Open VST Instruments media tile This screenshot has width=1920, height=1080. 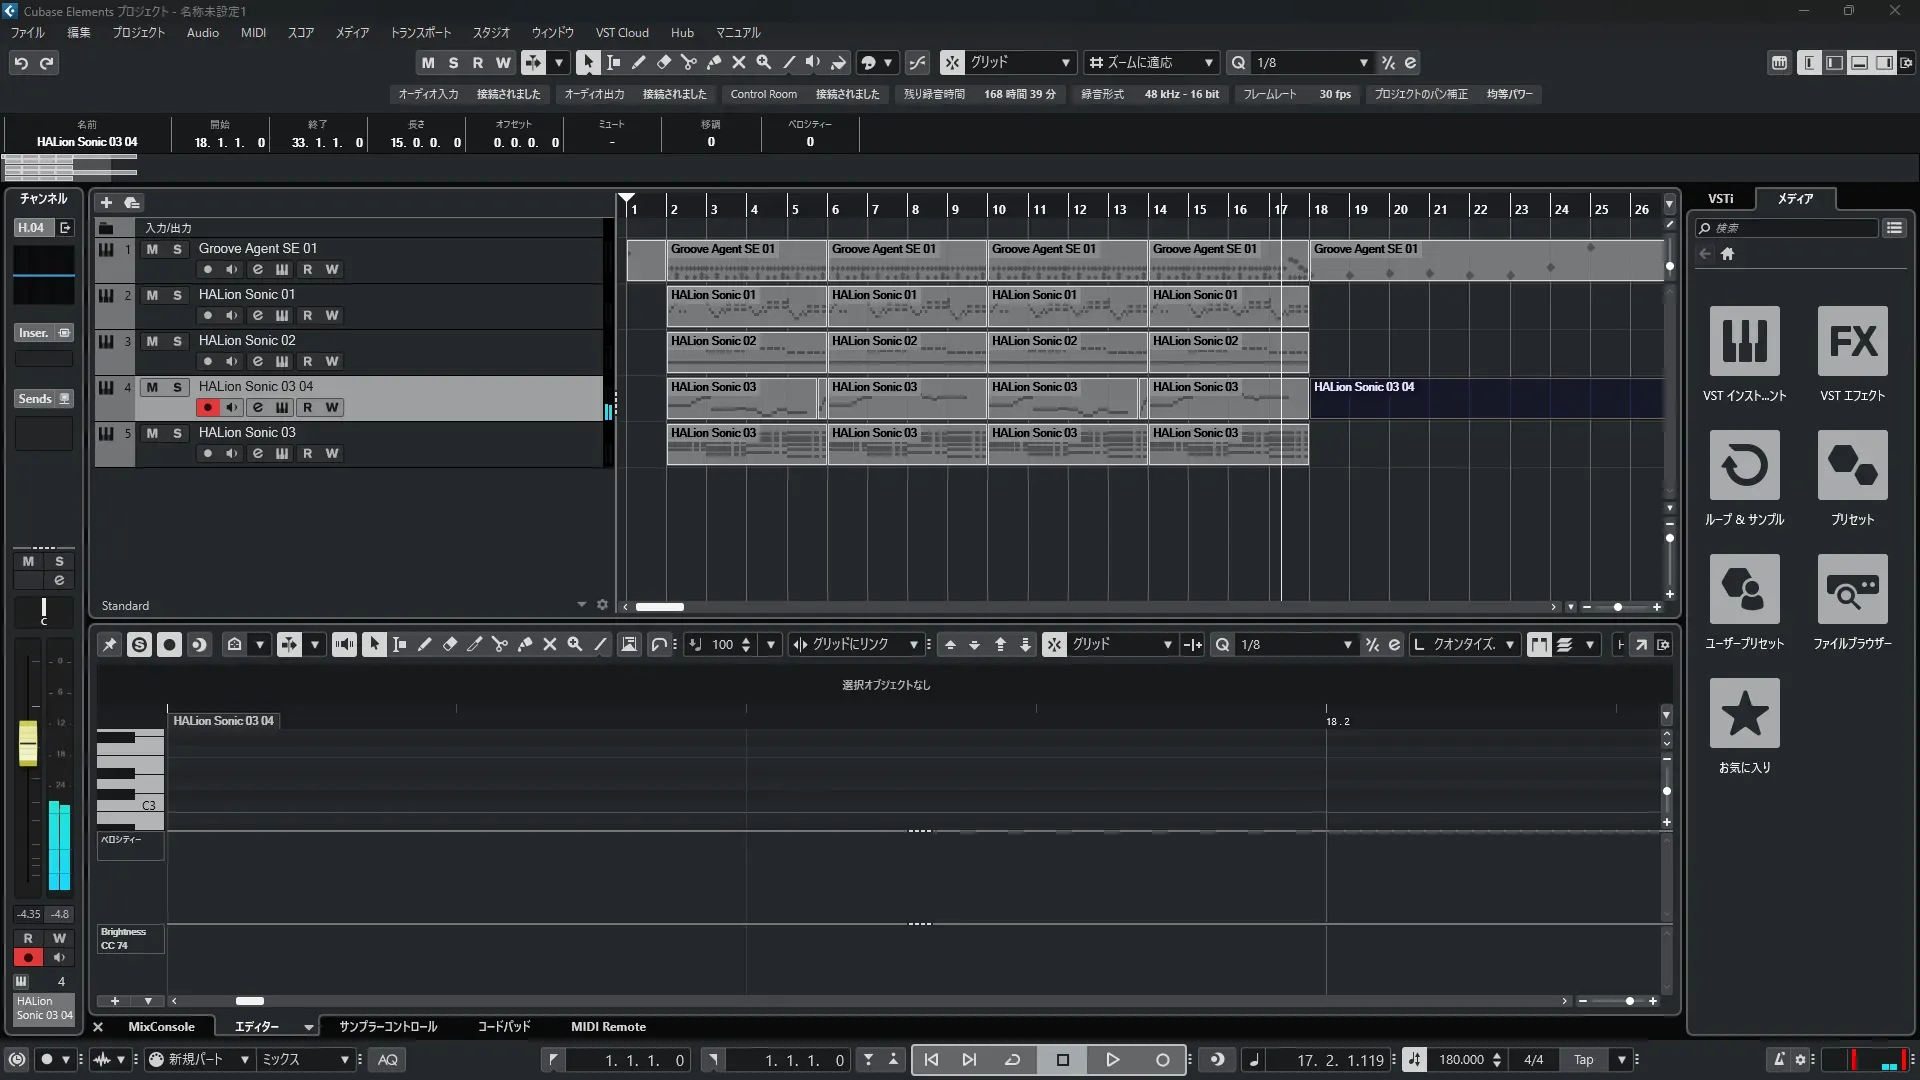tap(1744, 341)
